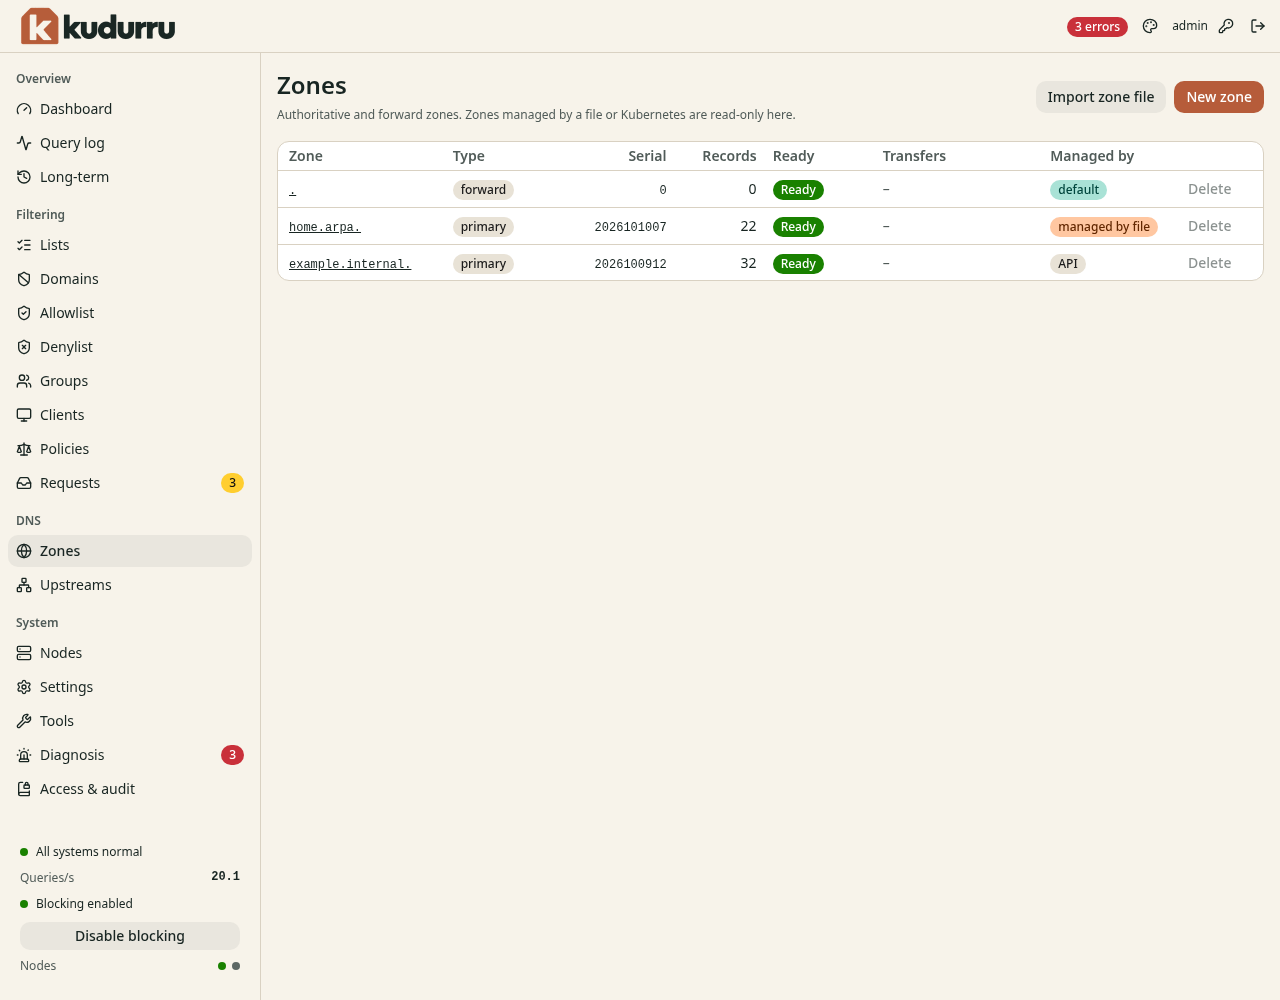Click the Upstreams network icon
1280x1000 pixels.
click(x=24, y=585)
